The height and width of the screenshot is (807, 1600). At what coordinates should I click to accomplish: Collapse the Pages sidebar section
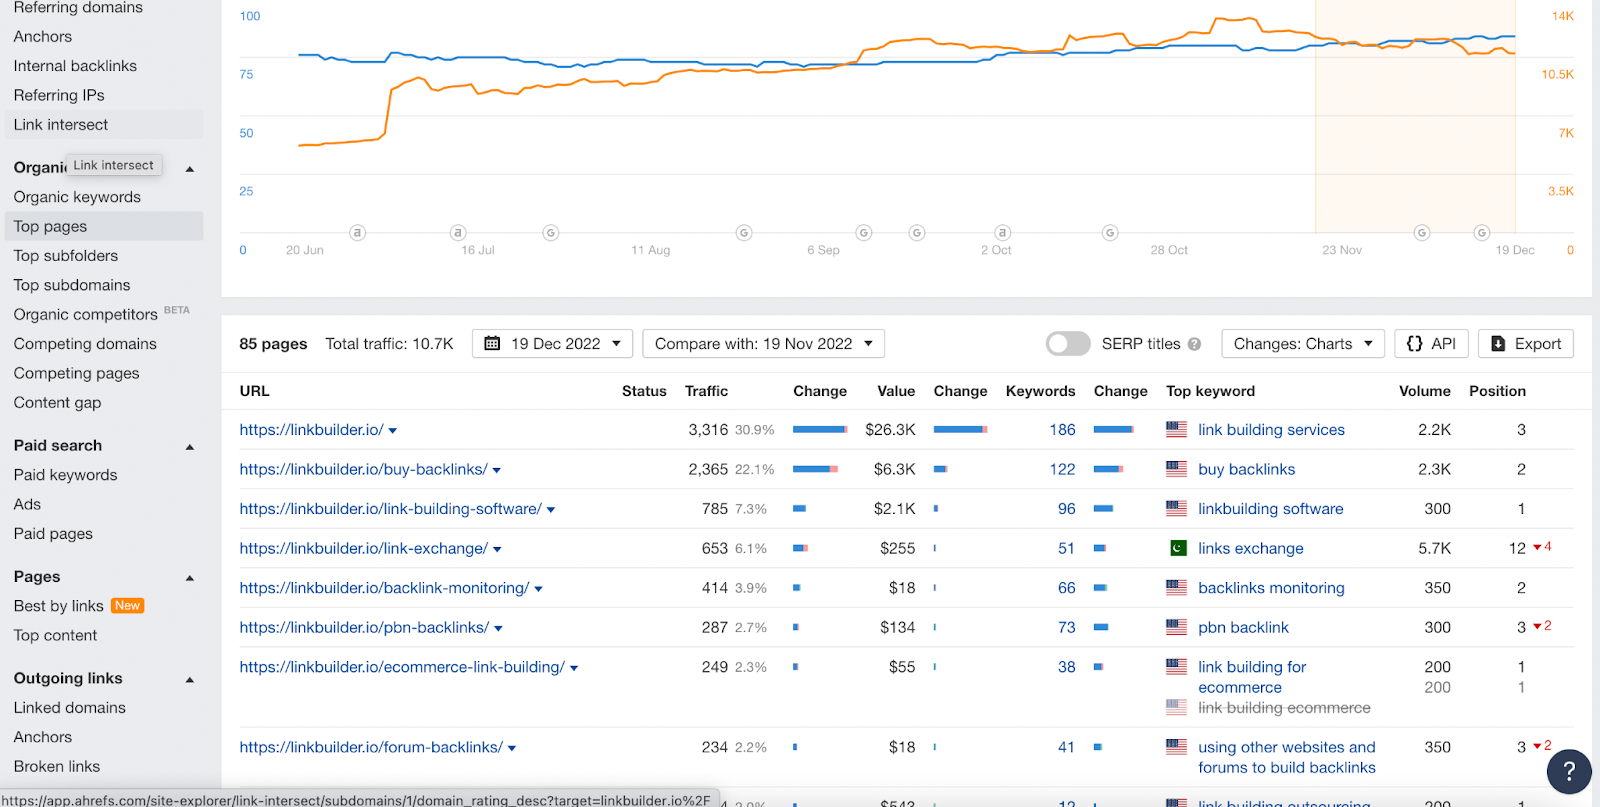point(190,578)
